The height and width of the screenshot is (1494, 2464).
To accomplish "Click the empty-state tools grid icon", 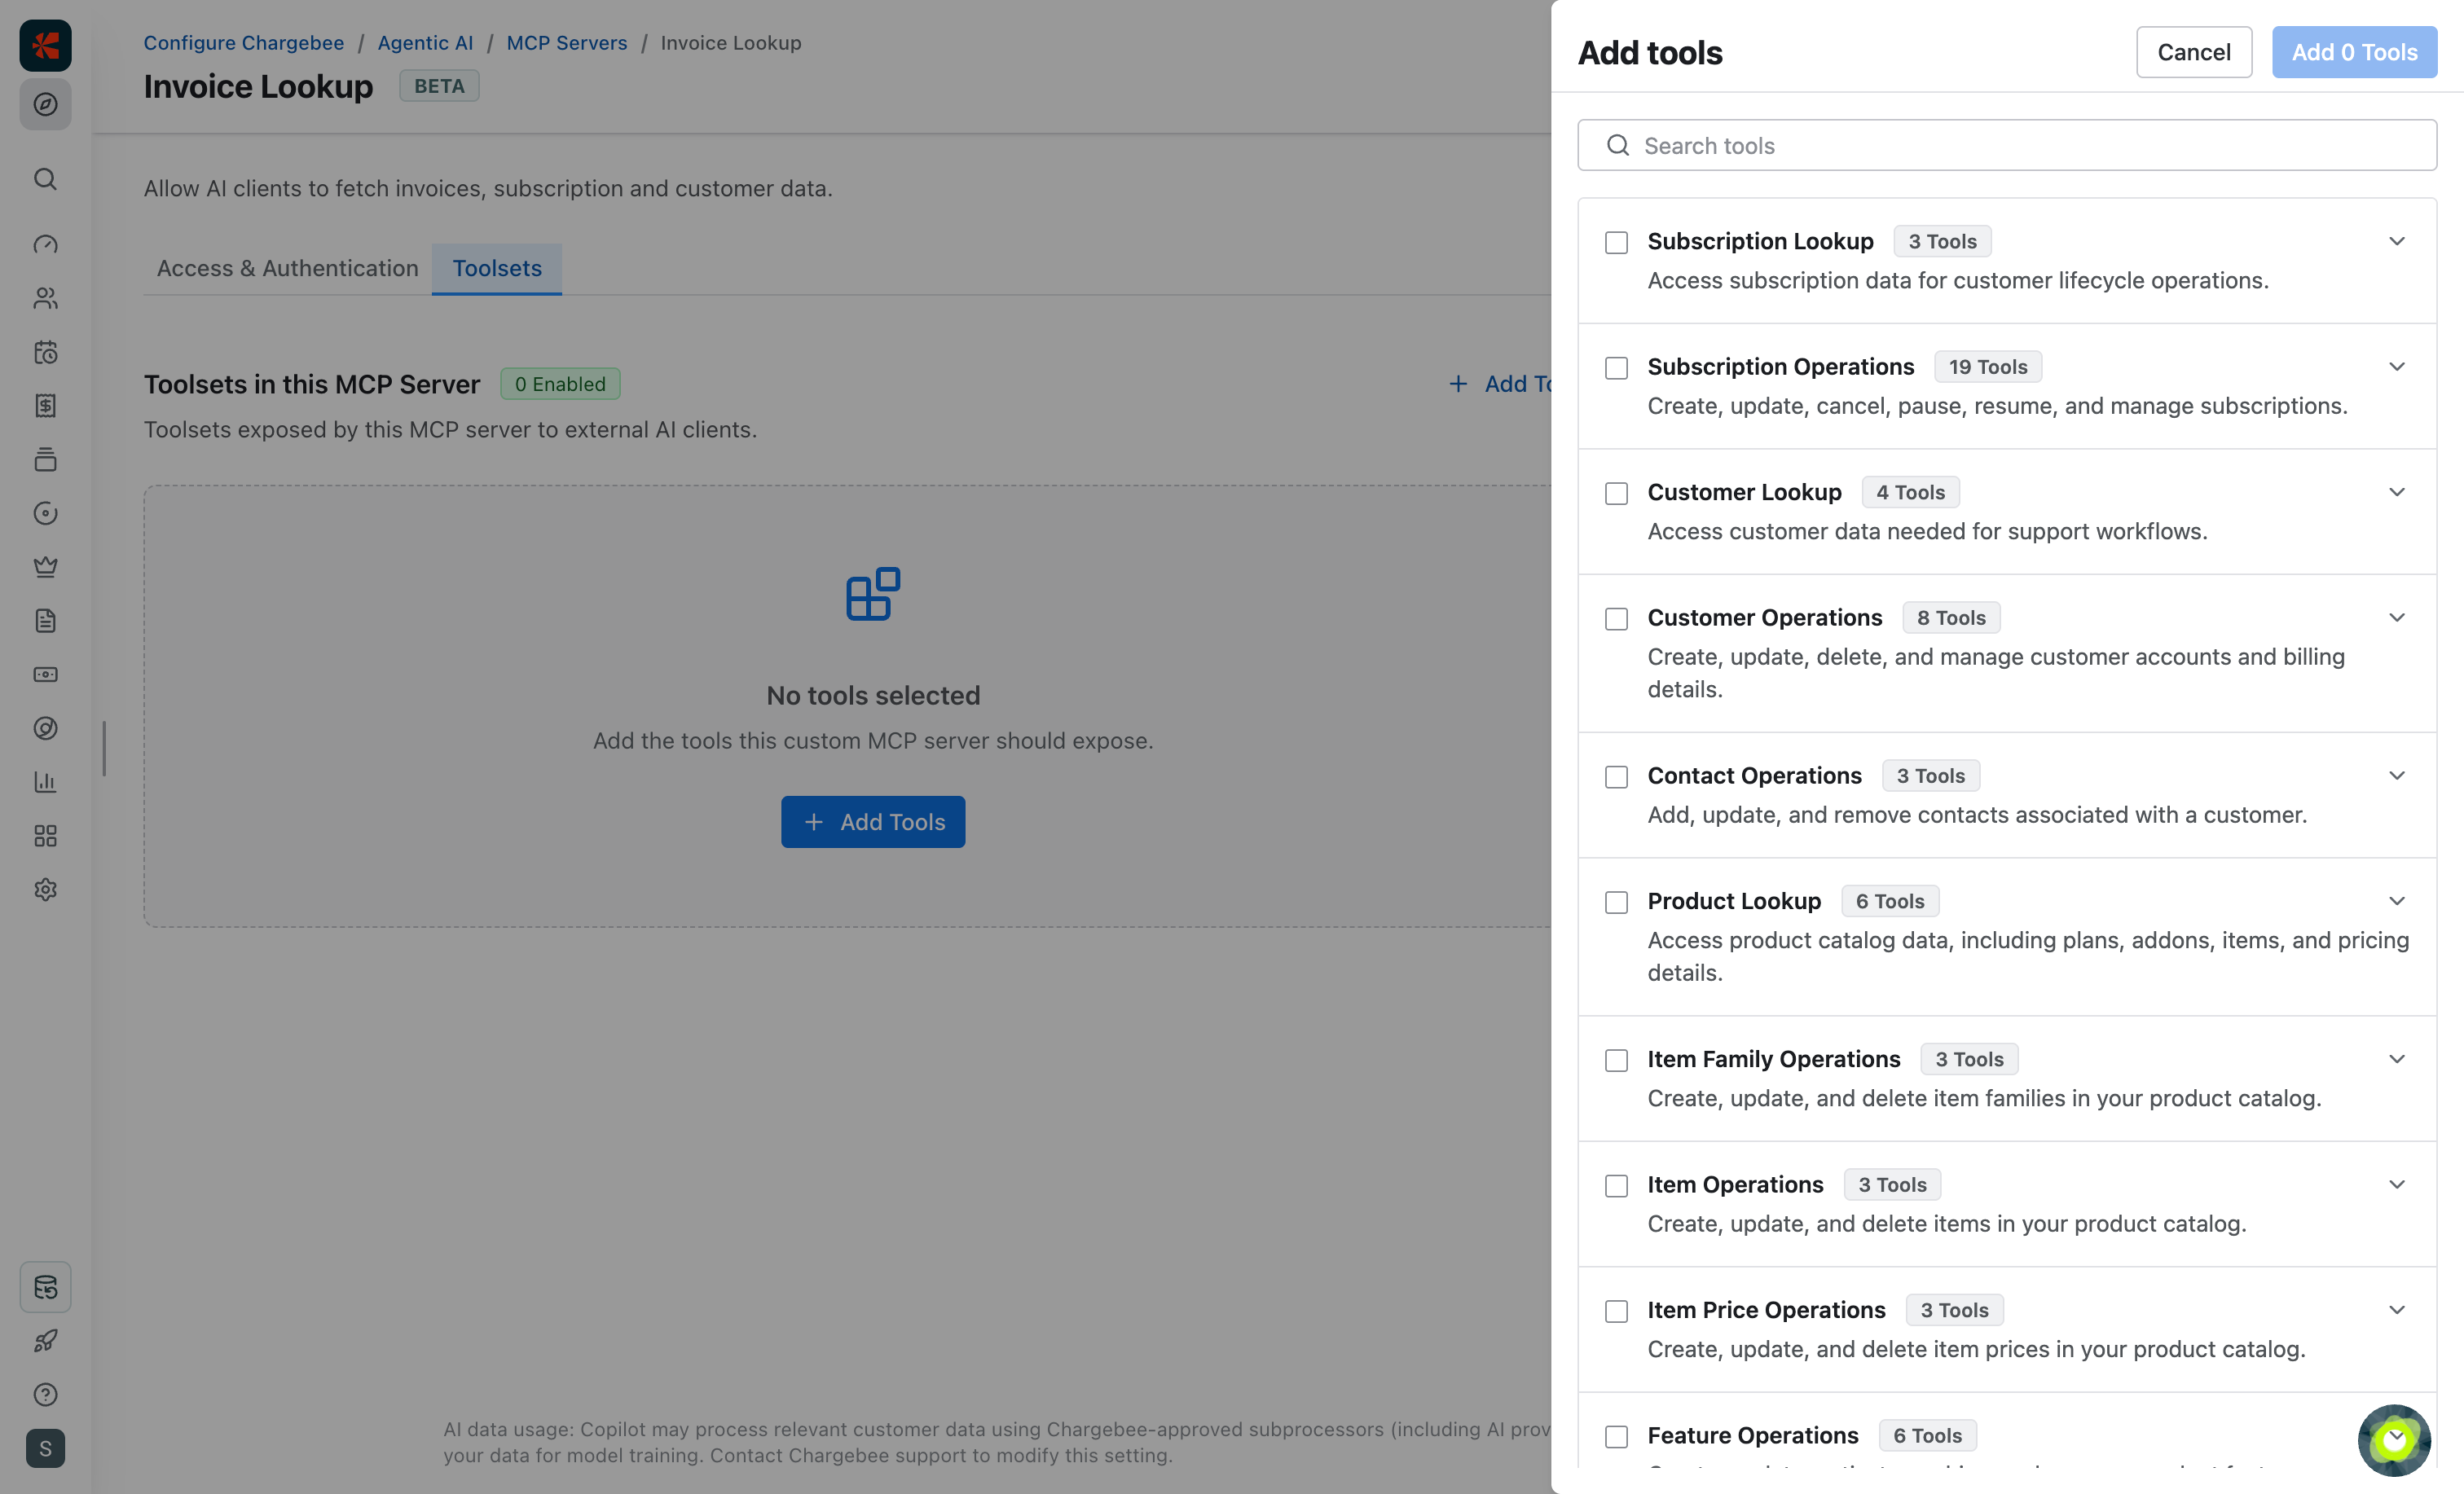I will [x=873, y=594].
